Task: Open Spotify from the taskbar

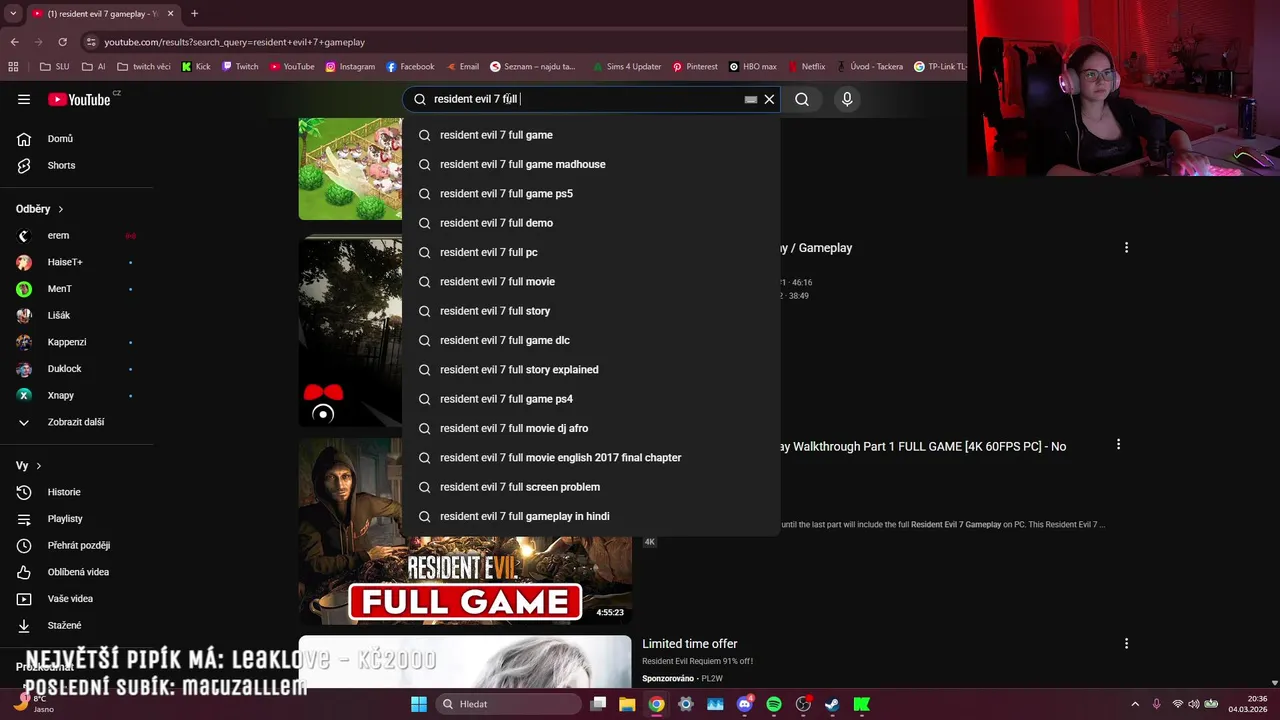Action: tap(774, 704)
